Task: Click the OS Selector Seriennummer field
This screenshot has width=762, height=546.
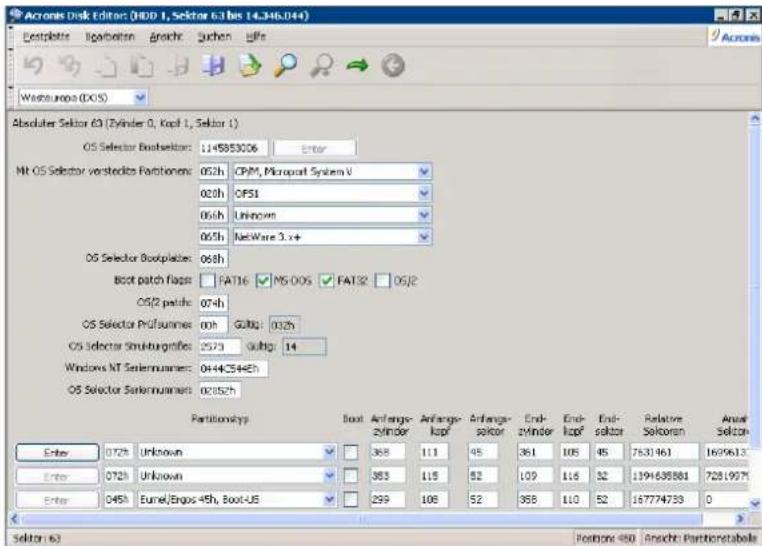Action: click(220, 390)
